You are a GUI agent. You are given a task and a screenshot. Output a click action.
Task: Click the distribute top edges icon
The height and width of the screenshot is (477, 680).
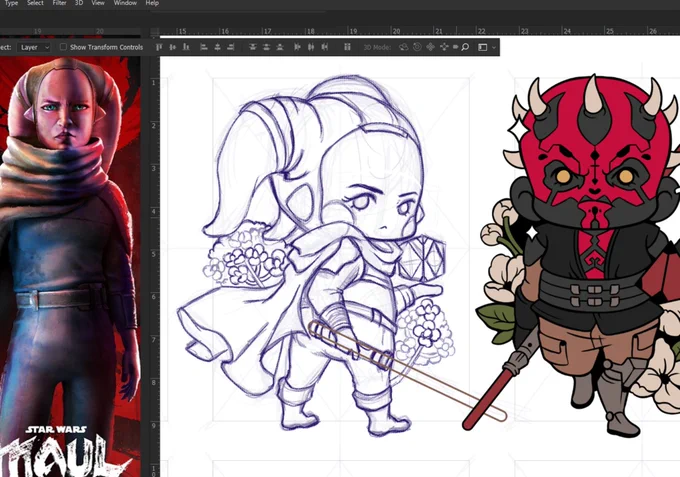(x=253, y=47)
